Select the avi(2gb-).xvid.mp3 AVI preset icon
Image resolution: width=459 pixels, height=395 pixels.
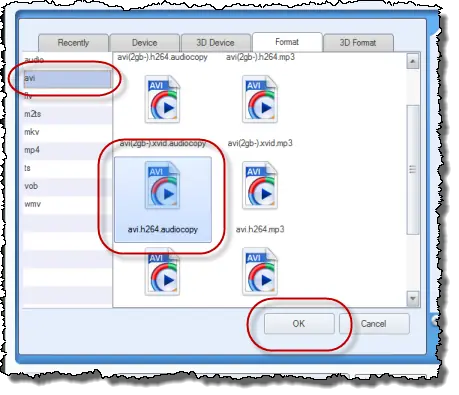point(260,99)
